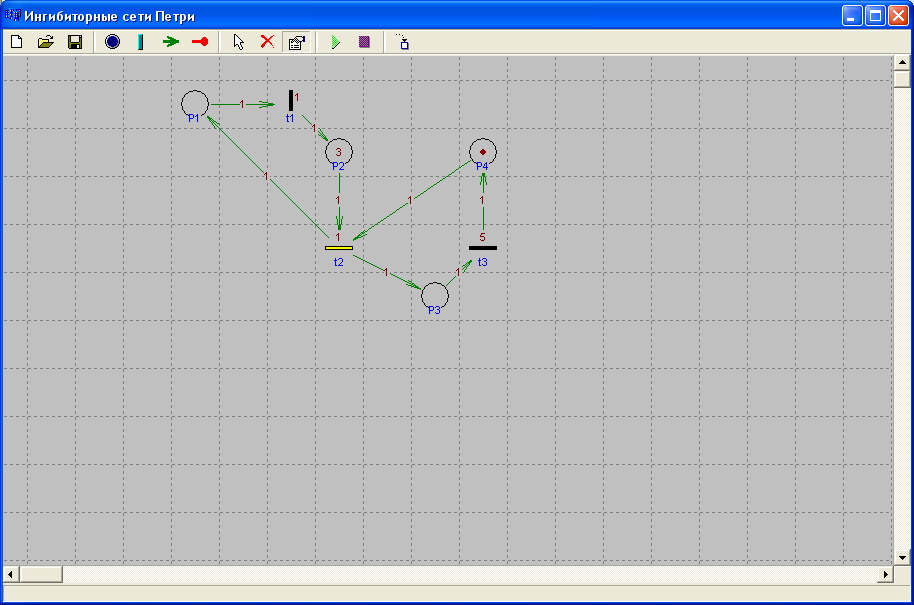Click the last toolbar icon with dotted box
Viewport: 914px width, 605px height.
pyautogui.click(x=403, y=42)
